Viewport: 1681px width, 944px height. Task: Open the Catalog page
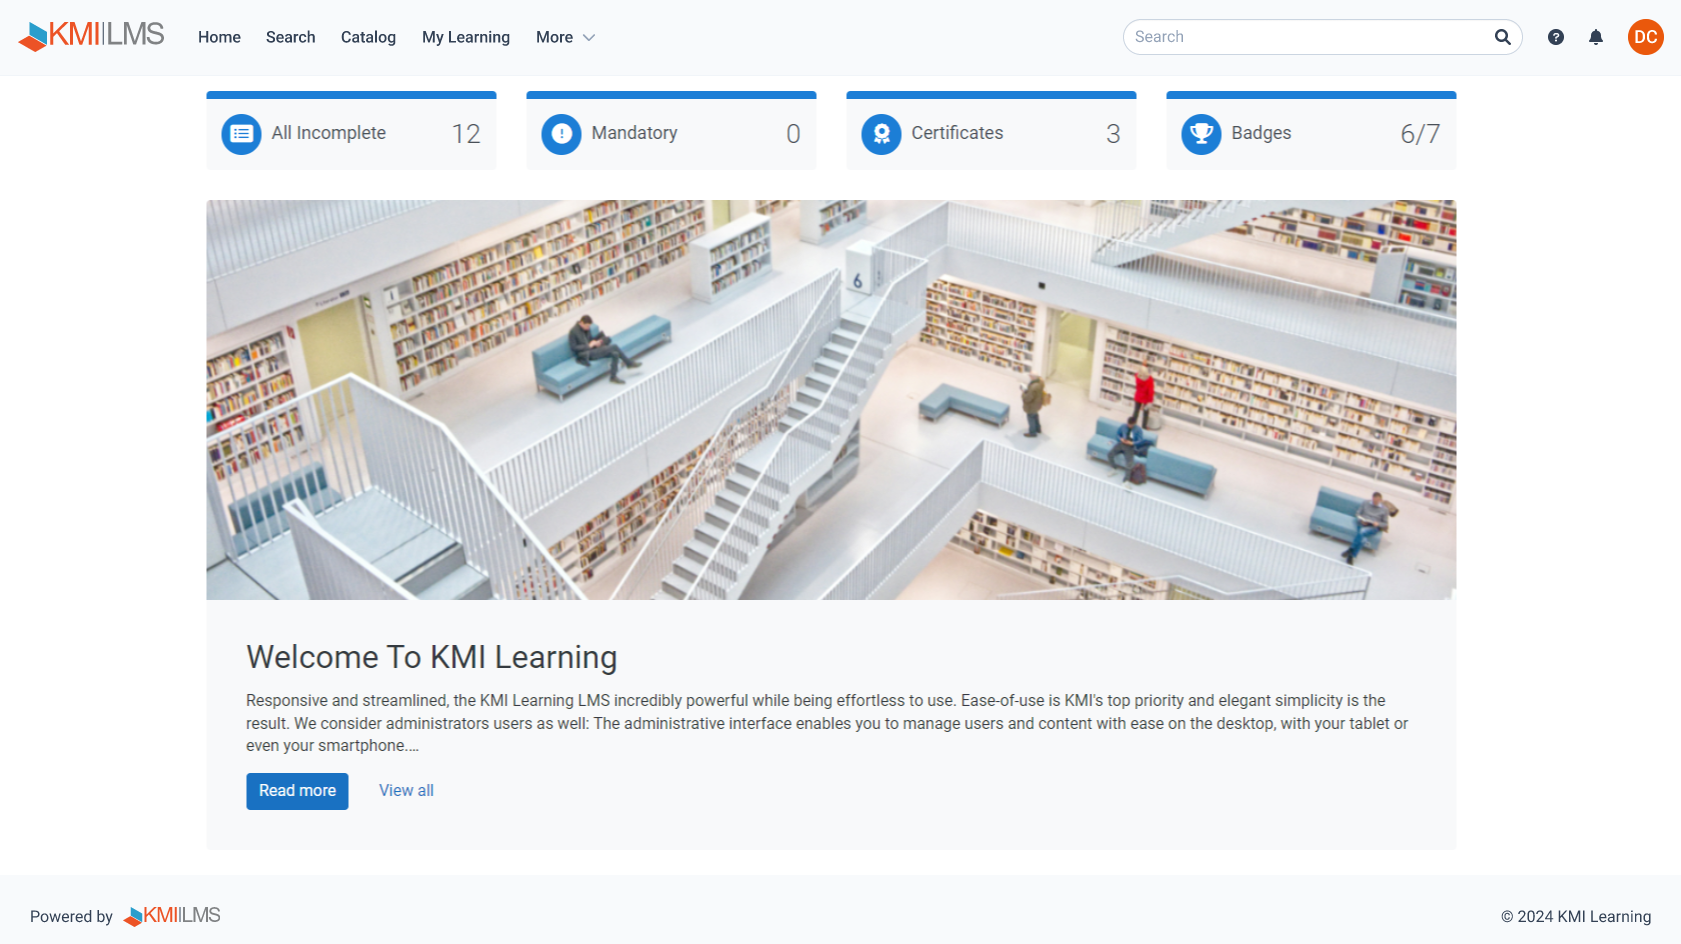368,37
